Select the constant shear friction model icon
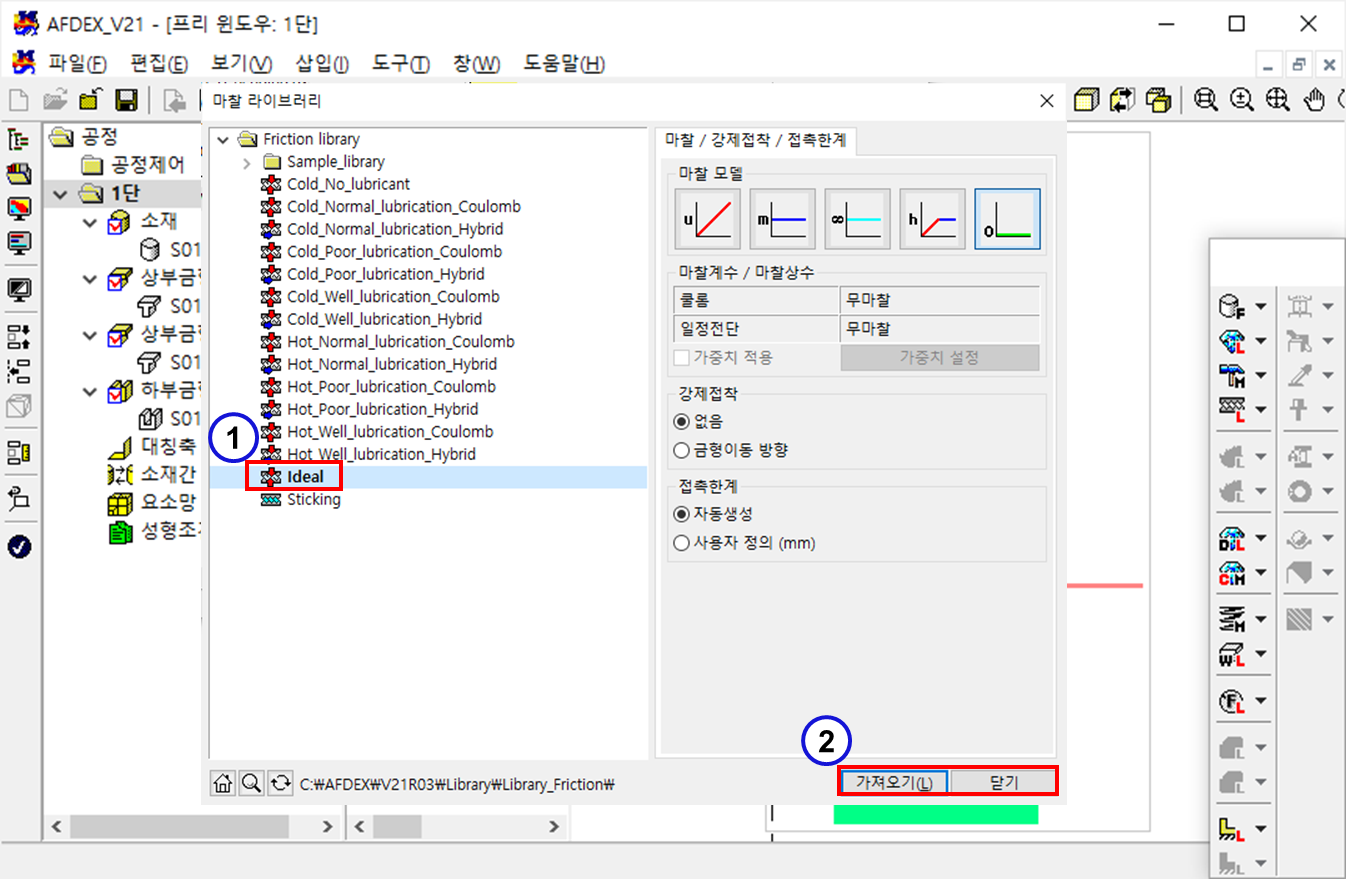 tap(782, 219)
